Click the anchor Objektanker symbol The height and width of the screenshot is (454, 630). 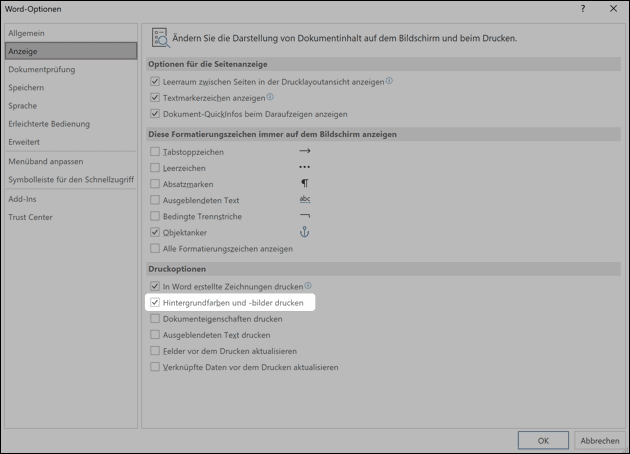tap(305, 232)
